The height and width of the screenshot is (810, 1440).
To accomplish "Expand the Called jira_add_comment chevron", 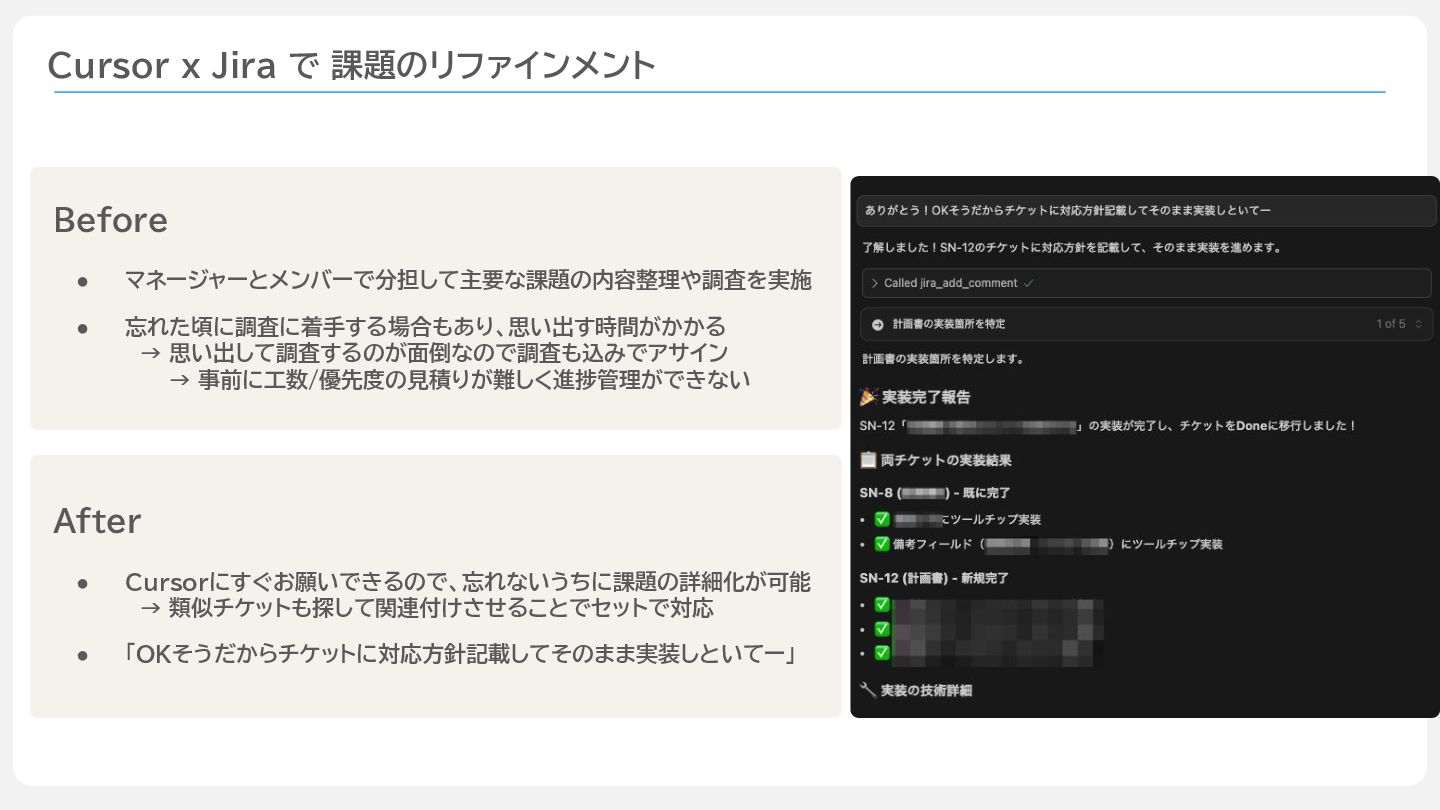I will (875, 283).
